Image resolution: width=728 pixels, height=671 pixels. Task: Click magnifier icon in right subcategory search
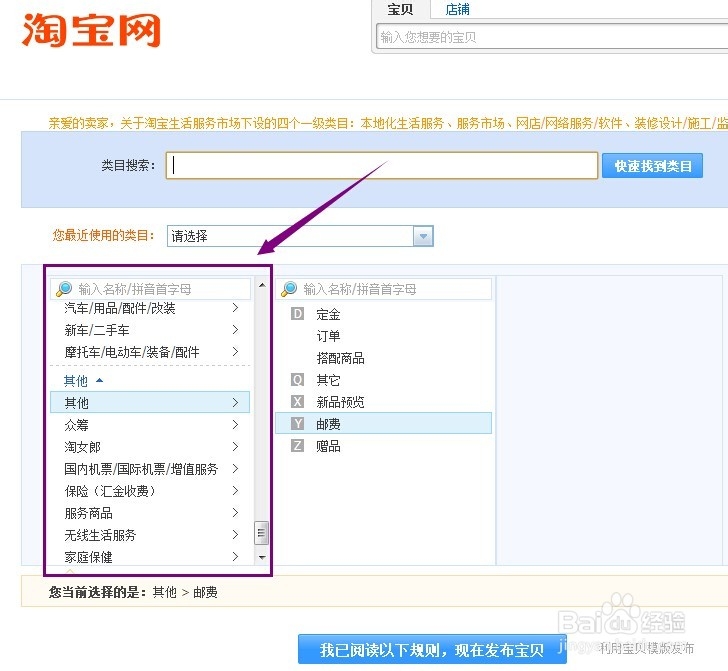coord(289,289)
